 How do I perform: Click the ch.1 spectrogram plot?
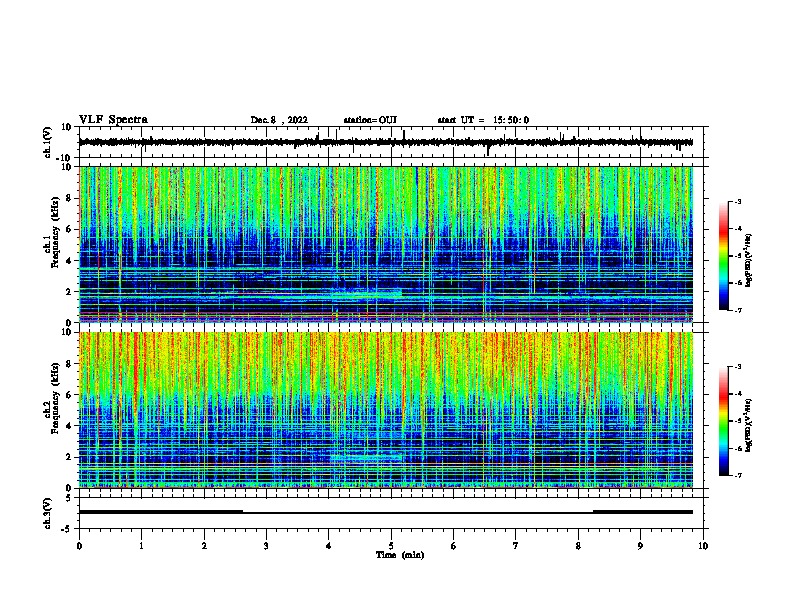coord(386,244)
